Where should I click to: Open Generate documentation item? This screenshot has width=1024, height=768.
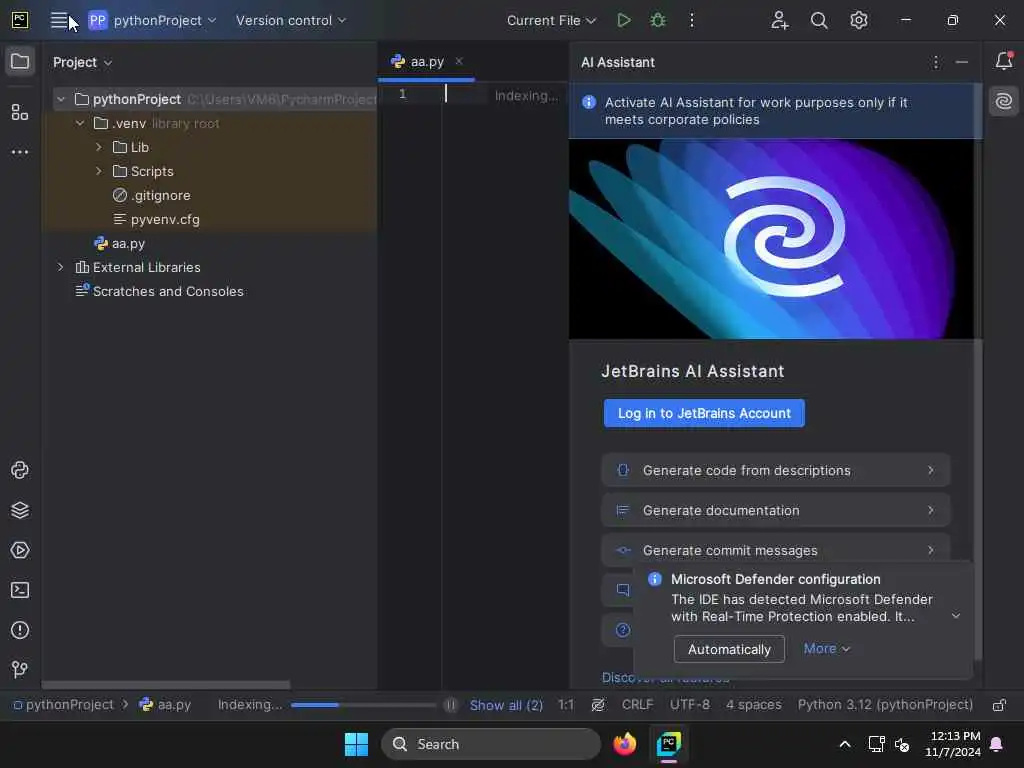pyautogui.click(x=776, y=510)
